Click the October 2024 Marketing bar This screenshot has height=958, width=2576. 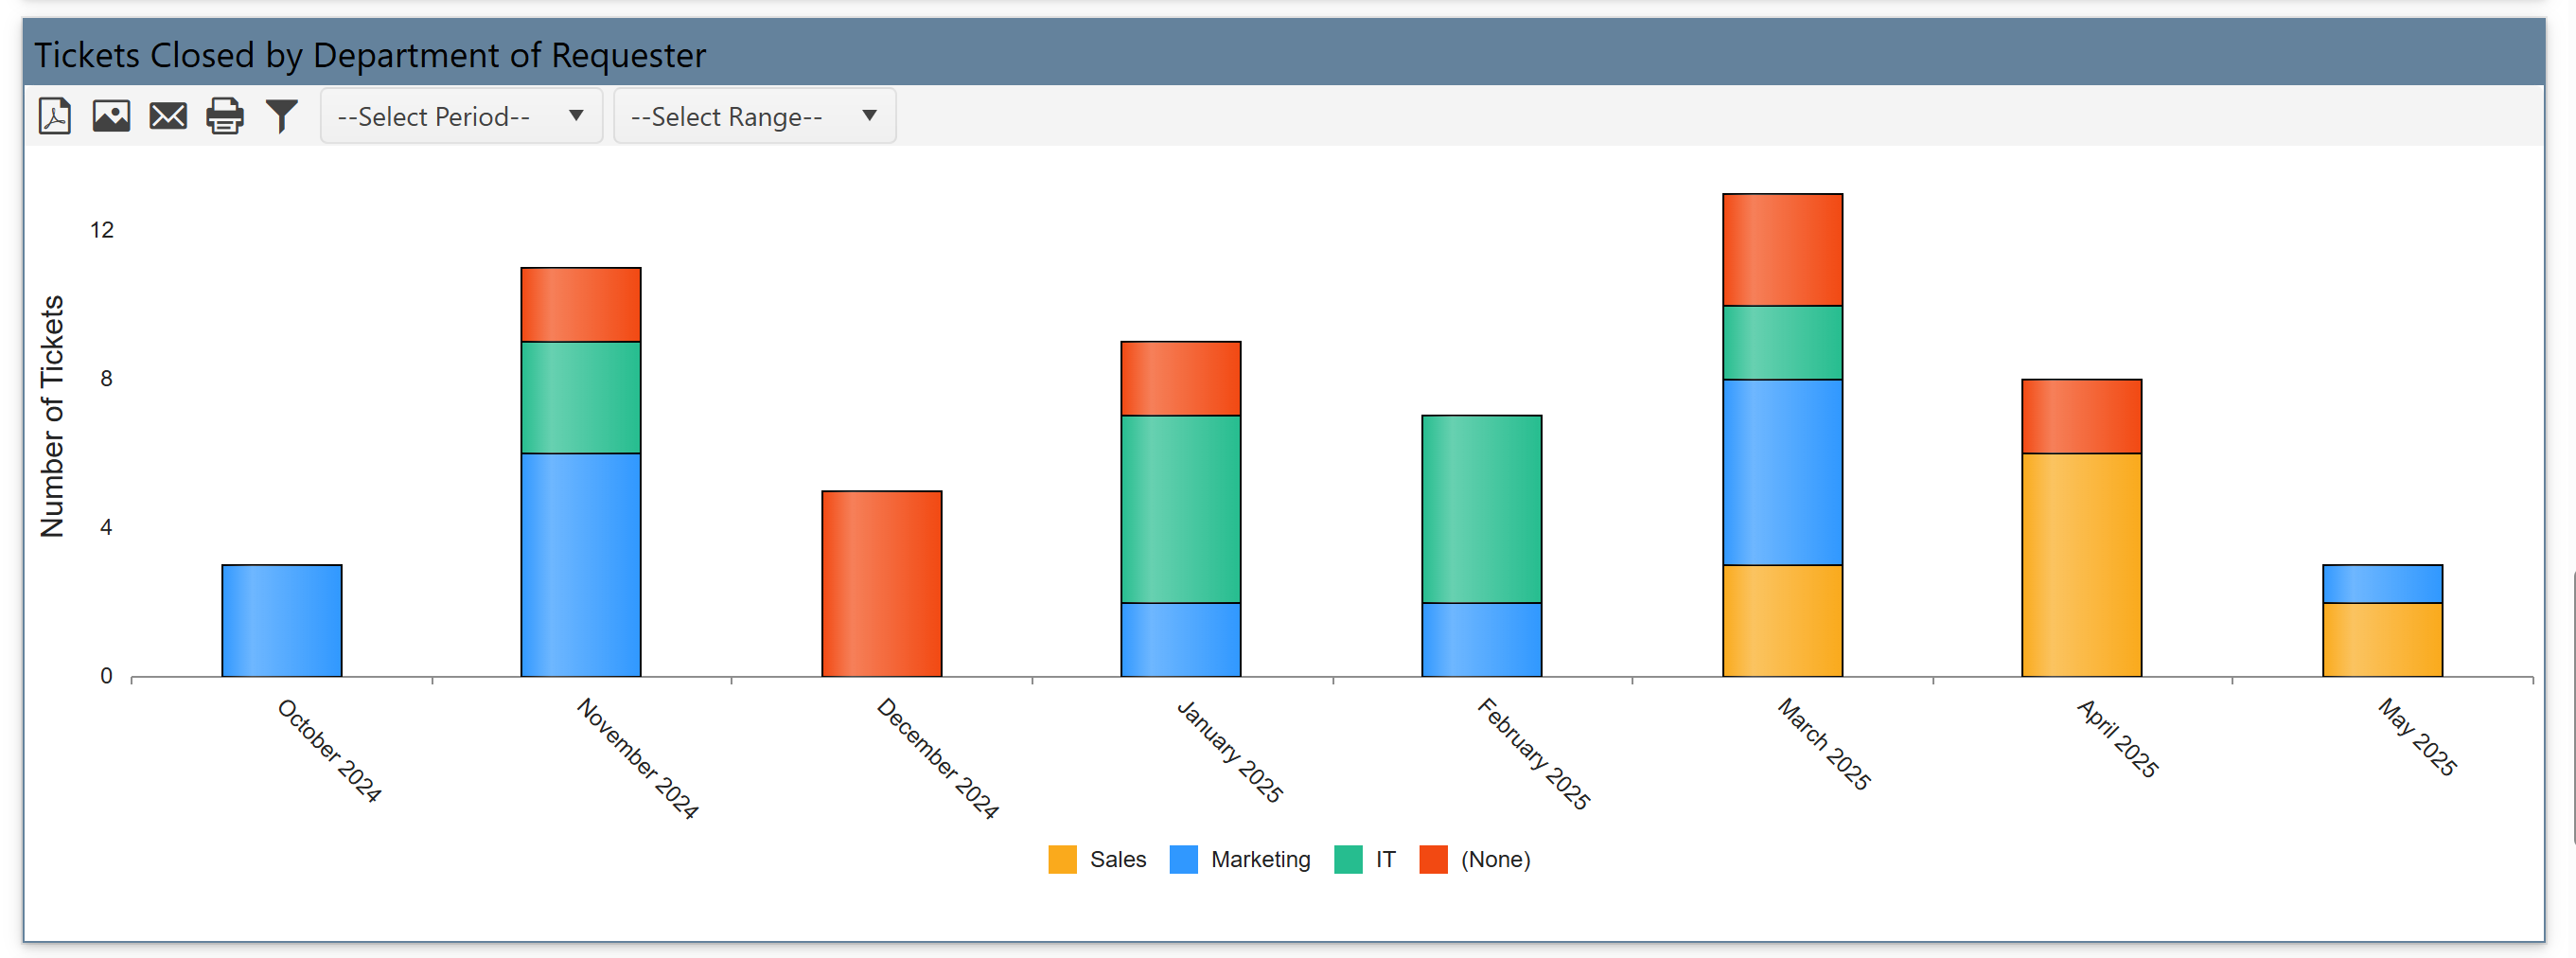[x=282, y=620]
